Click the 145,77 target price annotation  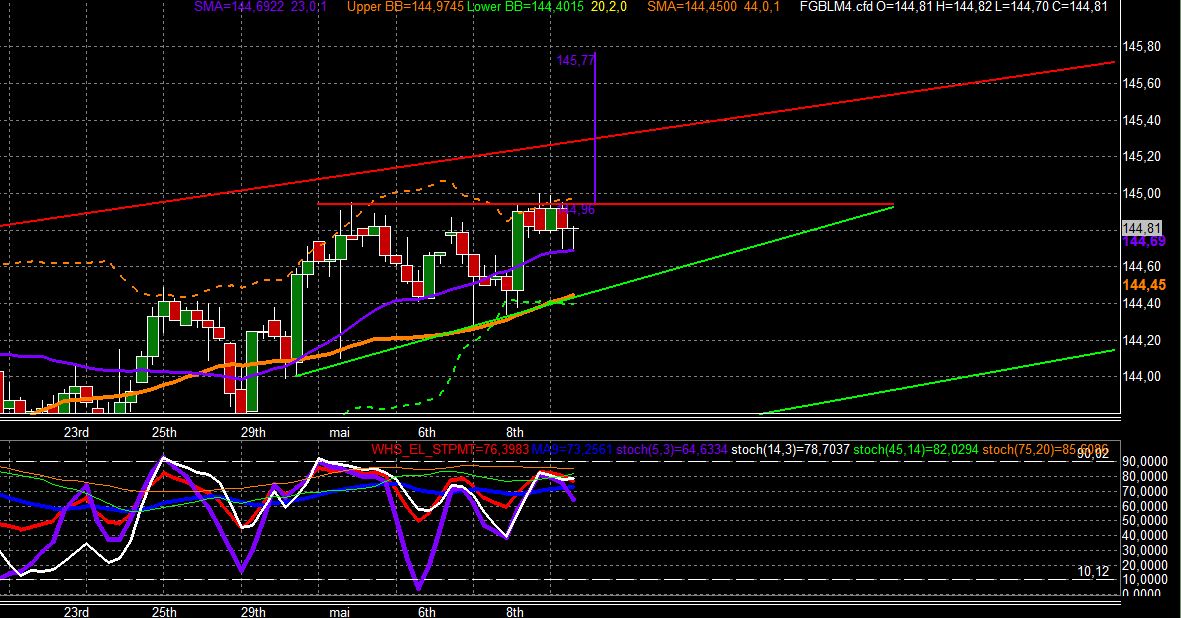coord(575,60)
